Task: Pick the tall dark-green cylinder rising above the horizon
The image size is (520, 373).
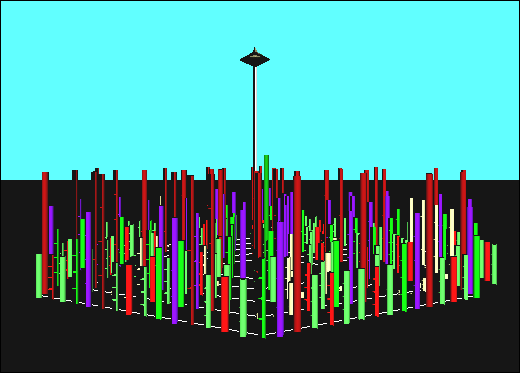Action: point(266,193)
